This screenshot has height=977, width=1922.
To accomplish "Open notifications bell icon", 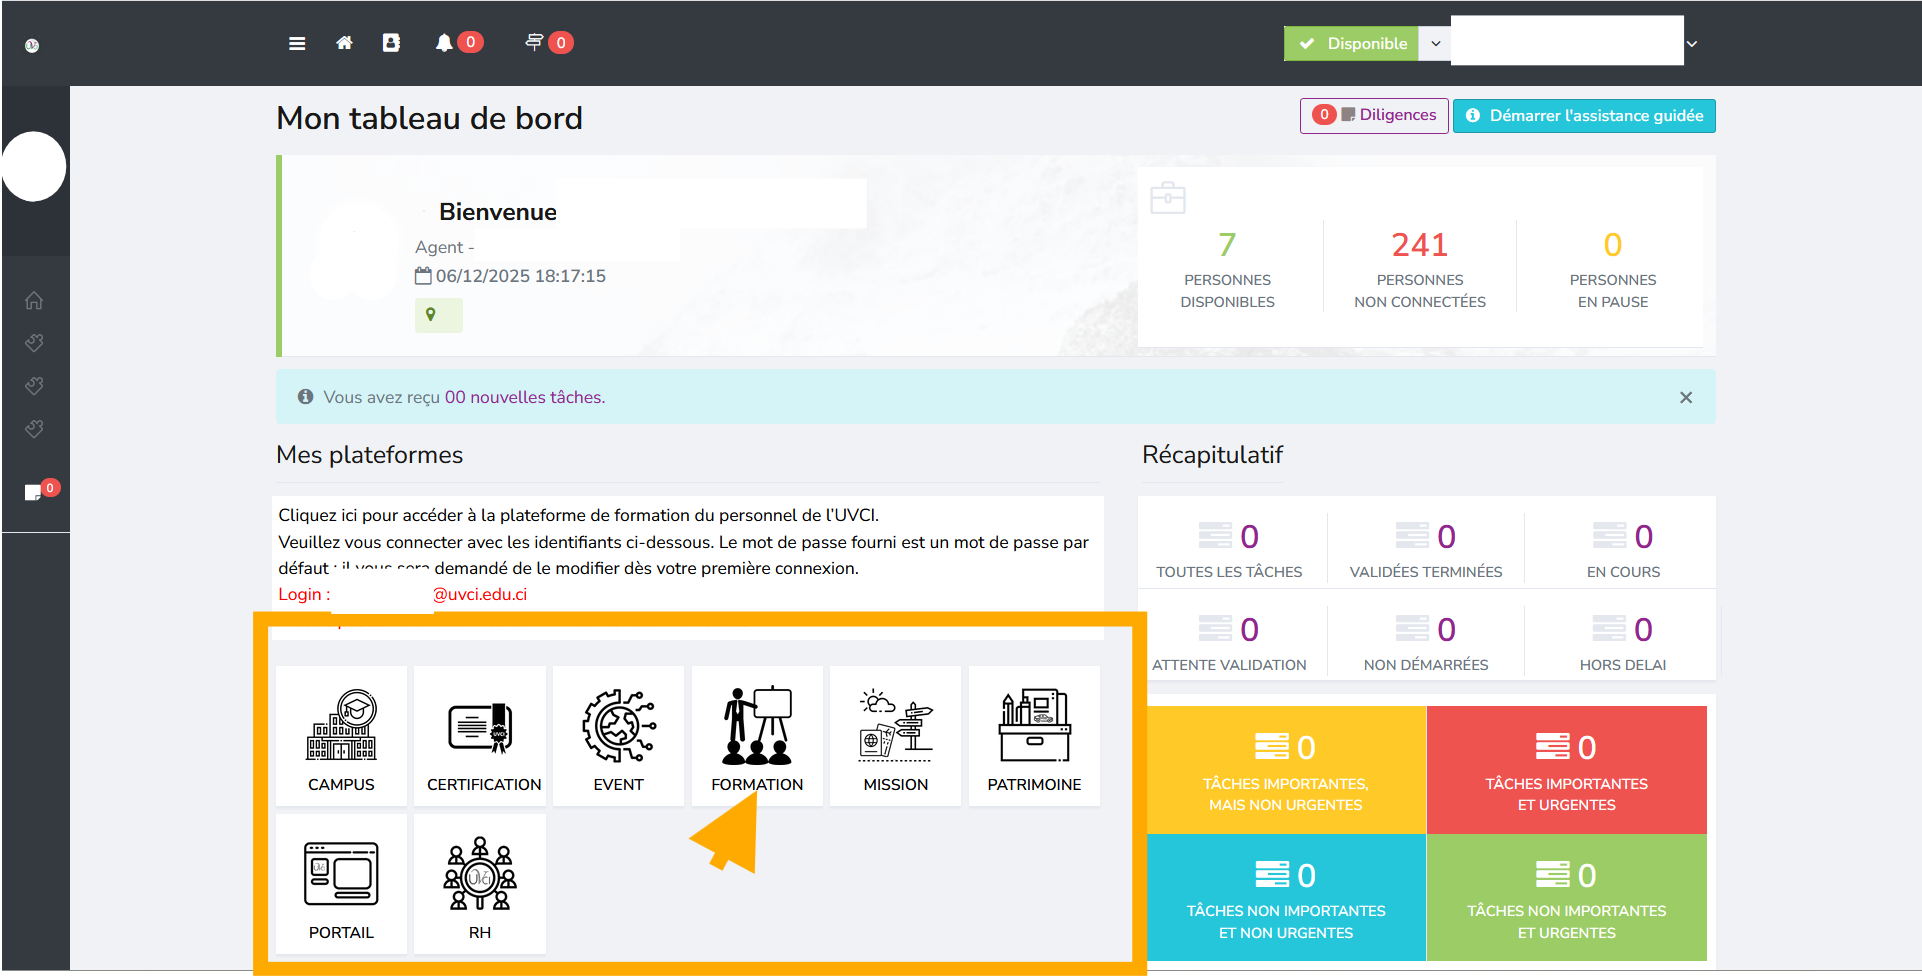I will (x=444, y=43).
